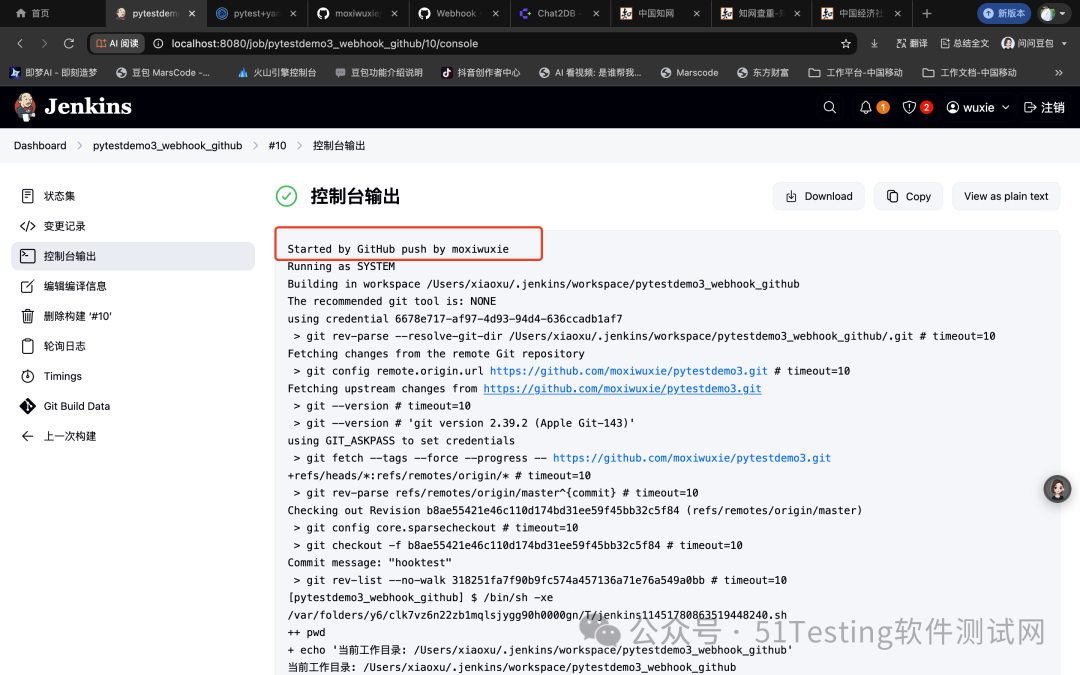Open 火山引擎控制台 bookmark
The image size is (1080, 675).
tap(277, 72)
